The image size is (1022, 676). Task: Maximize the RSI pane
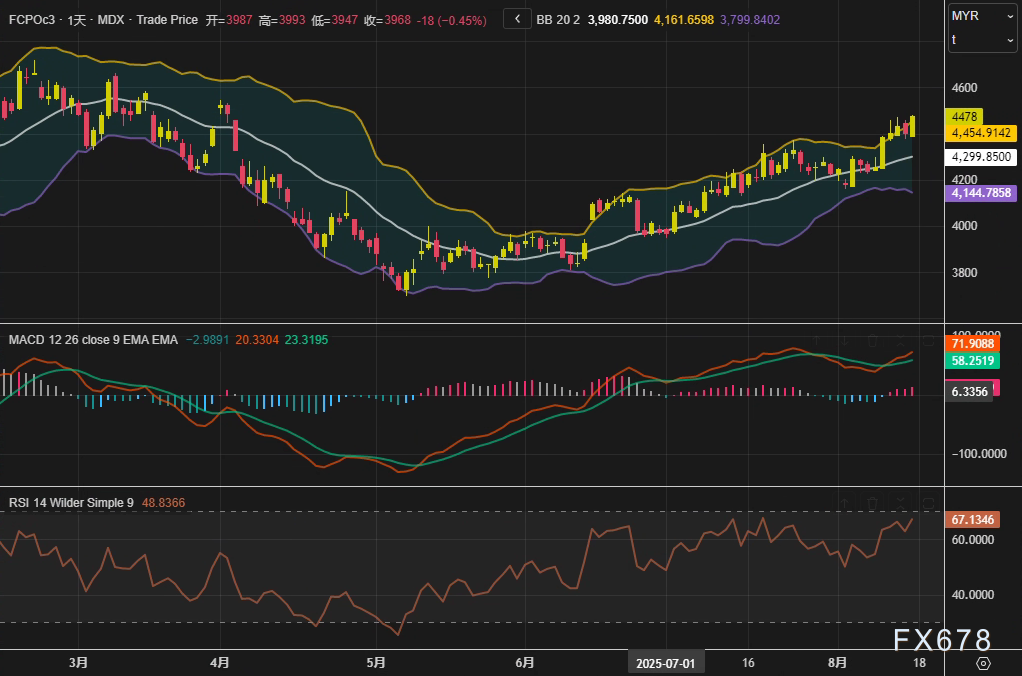pyautogui.click(x=928, y=503)
